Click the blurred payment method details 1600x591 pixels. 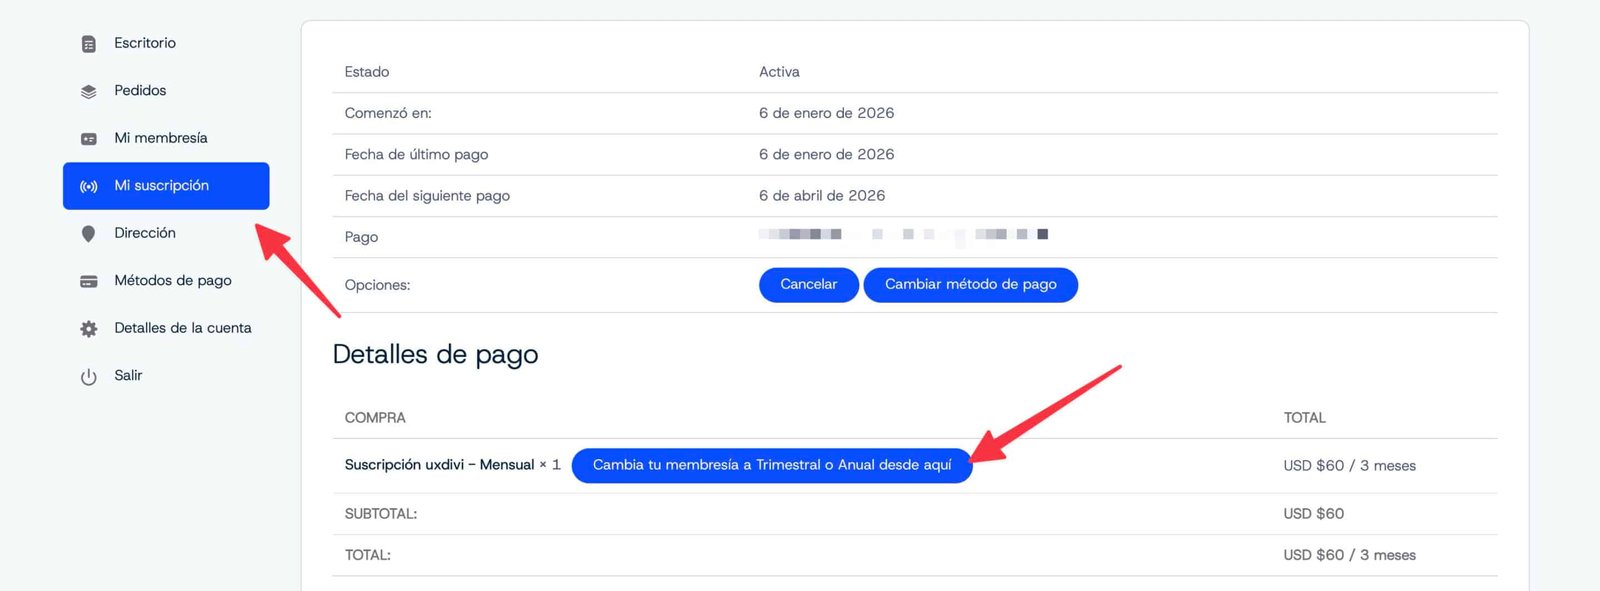902,235
